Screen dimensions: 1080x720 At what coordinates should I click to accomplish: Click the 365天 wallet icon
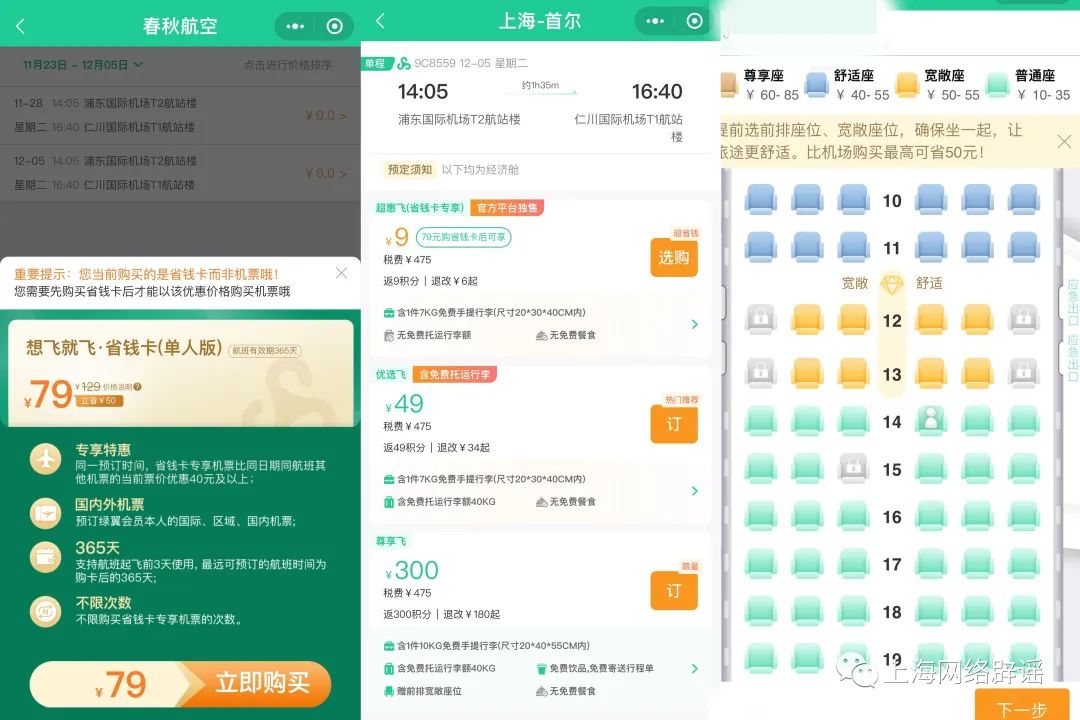45,557
